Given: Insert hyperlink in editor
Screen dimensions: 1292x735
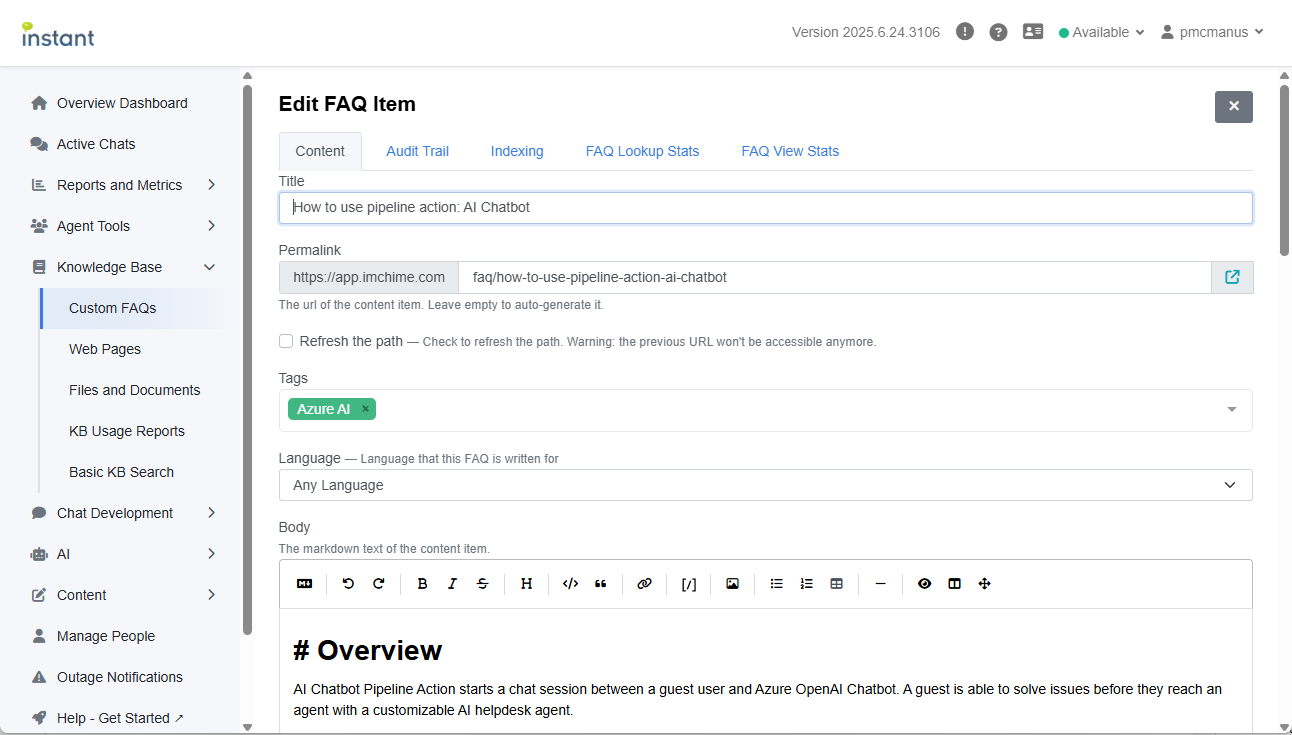Looking at the screenshot, I should point(645,584).
